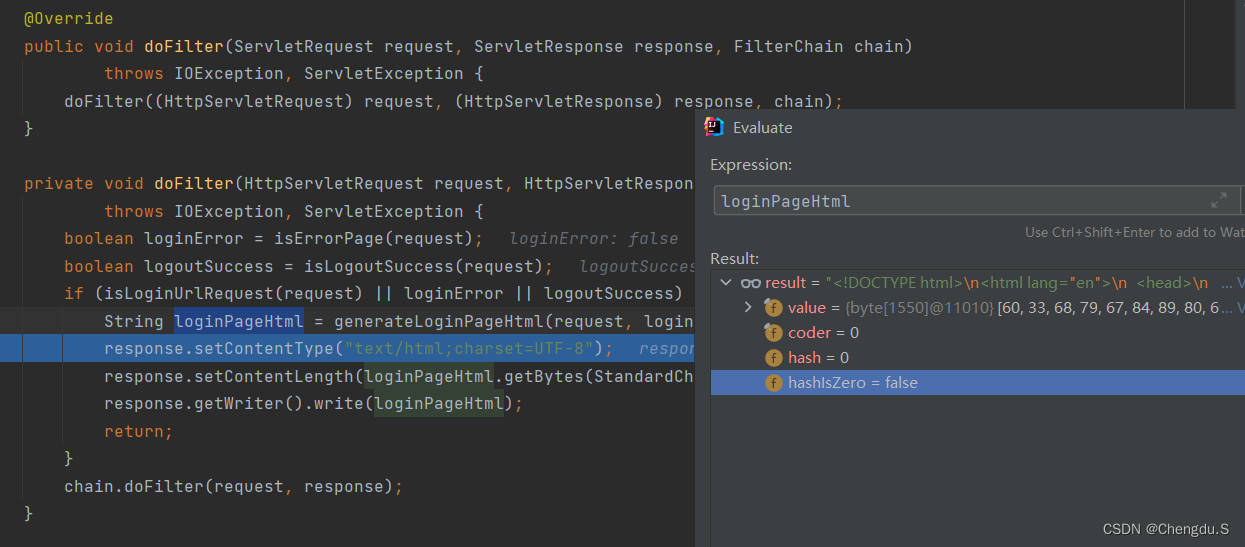Click the field icon next to value
This screenshot has height=547, width=1245.
point(773,308)
